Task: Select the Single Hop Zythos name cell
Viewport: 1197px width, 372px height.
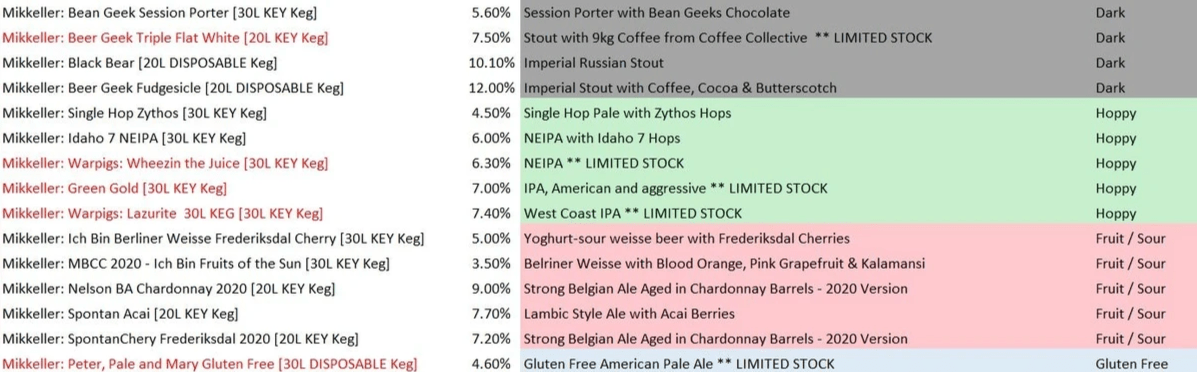Action: pyautogui.click(x=134, y=113)
